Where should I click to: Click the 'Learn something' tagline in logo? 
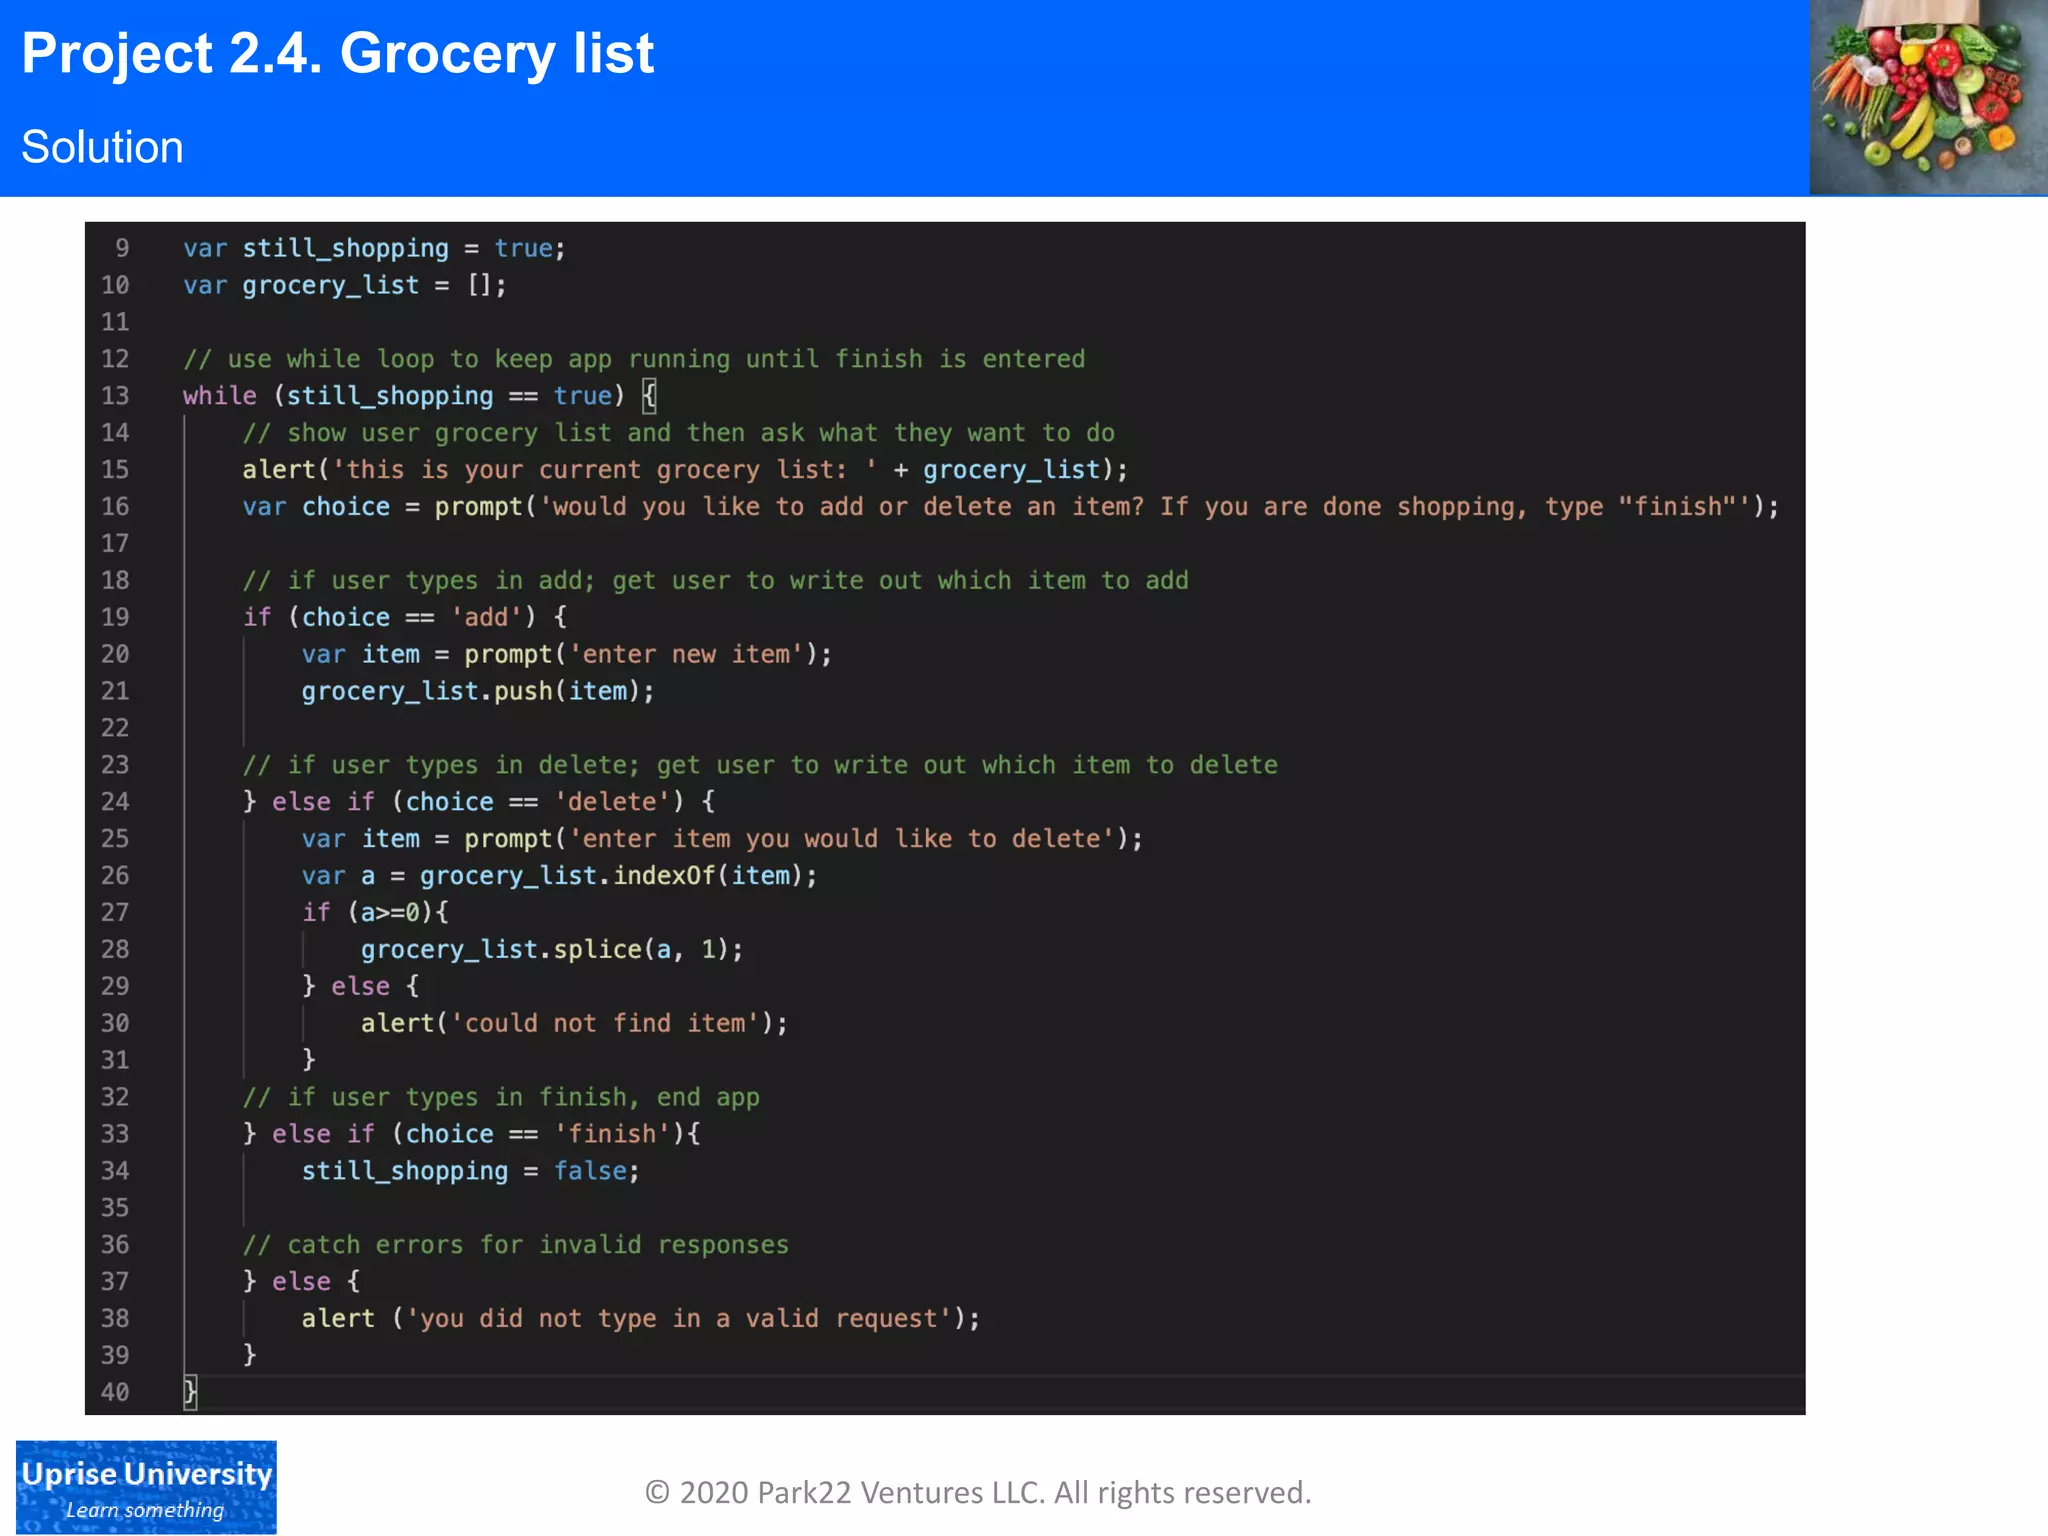(145, 1510)
